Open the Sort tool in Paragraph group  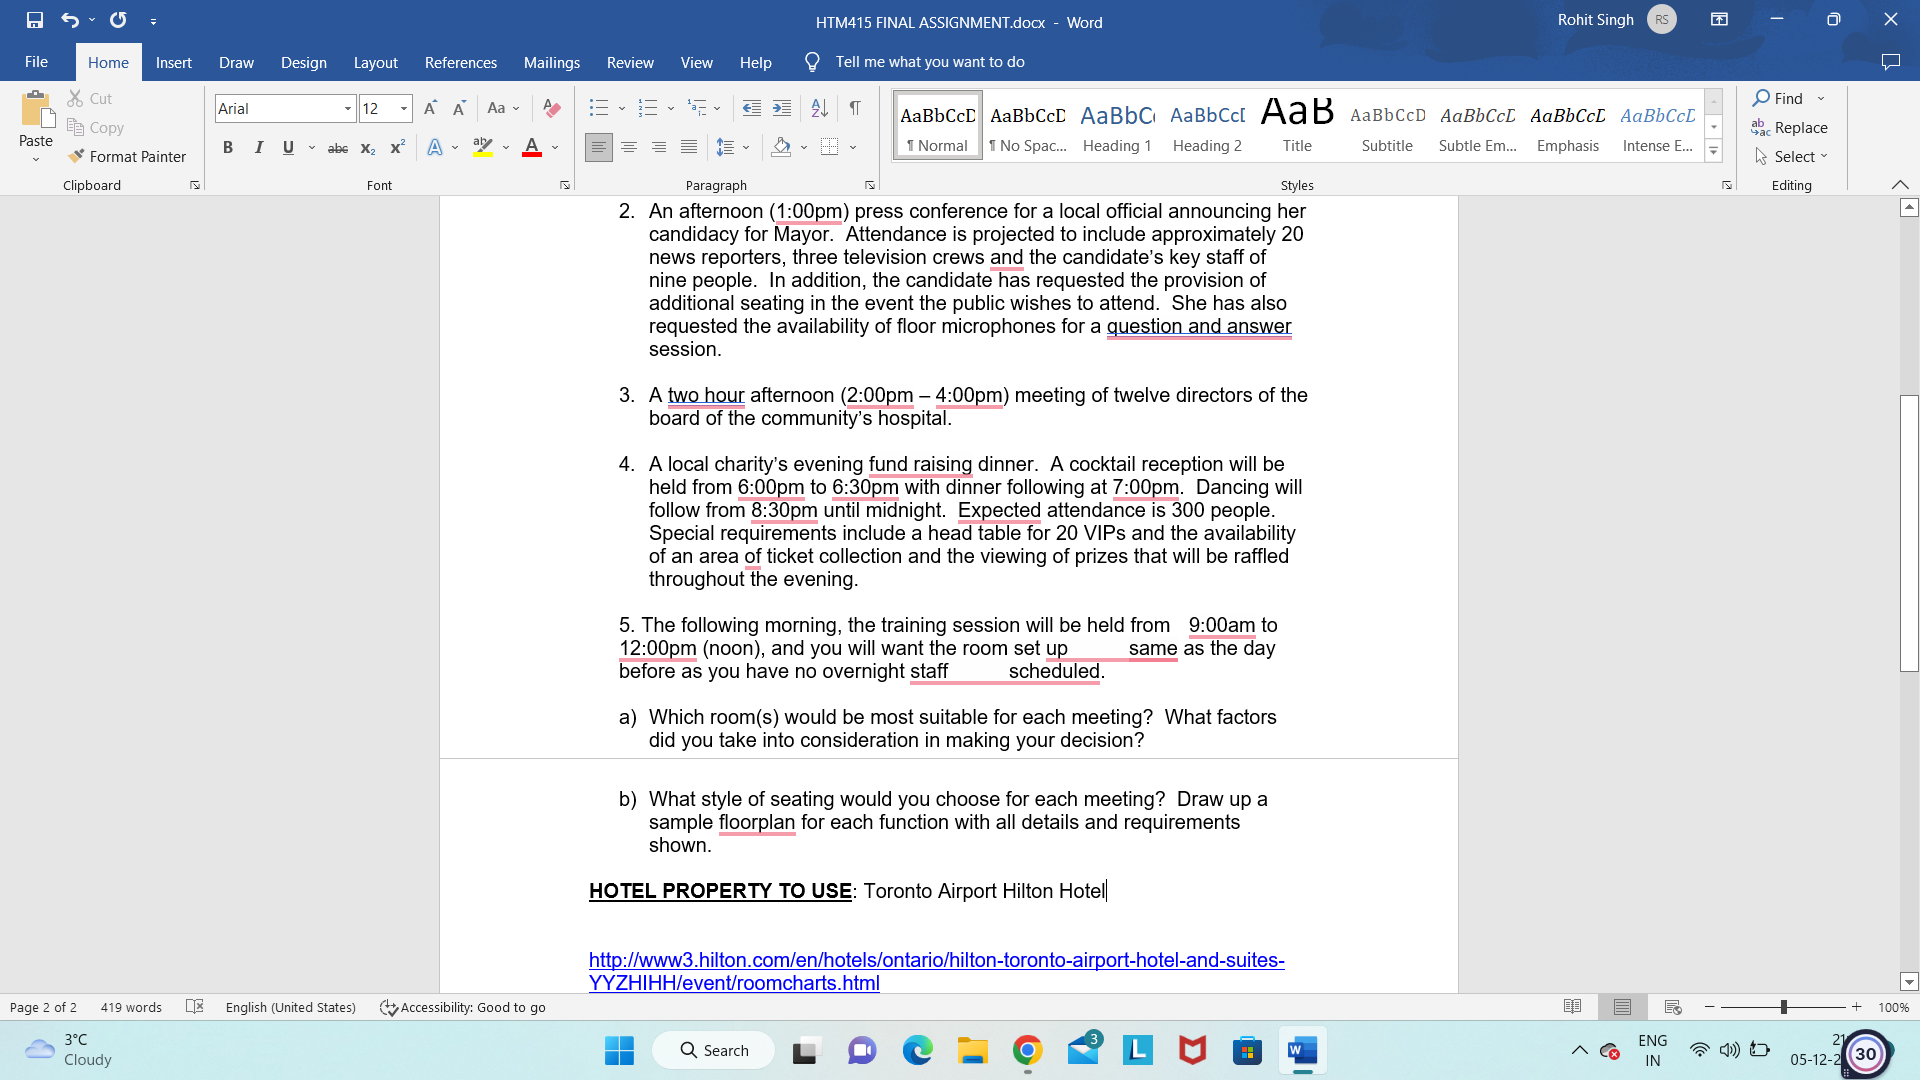(x=819, y=107)
